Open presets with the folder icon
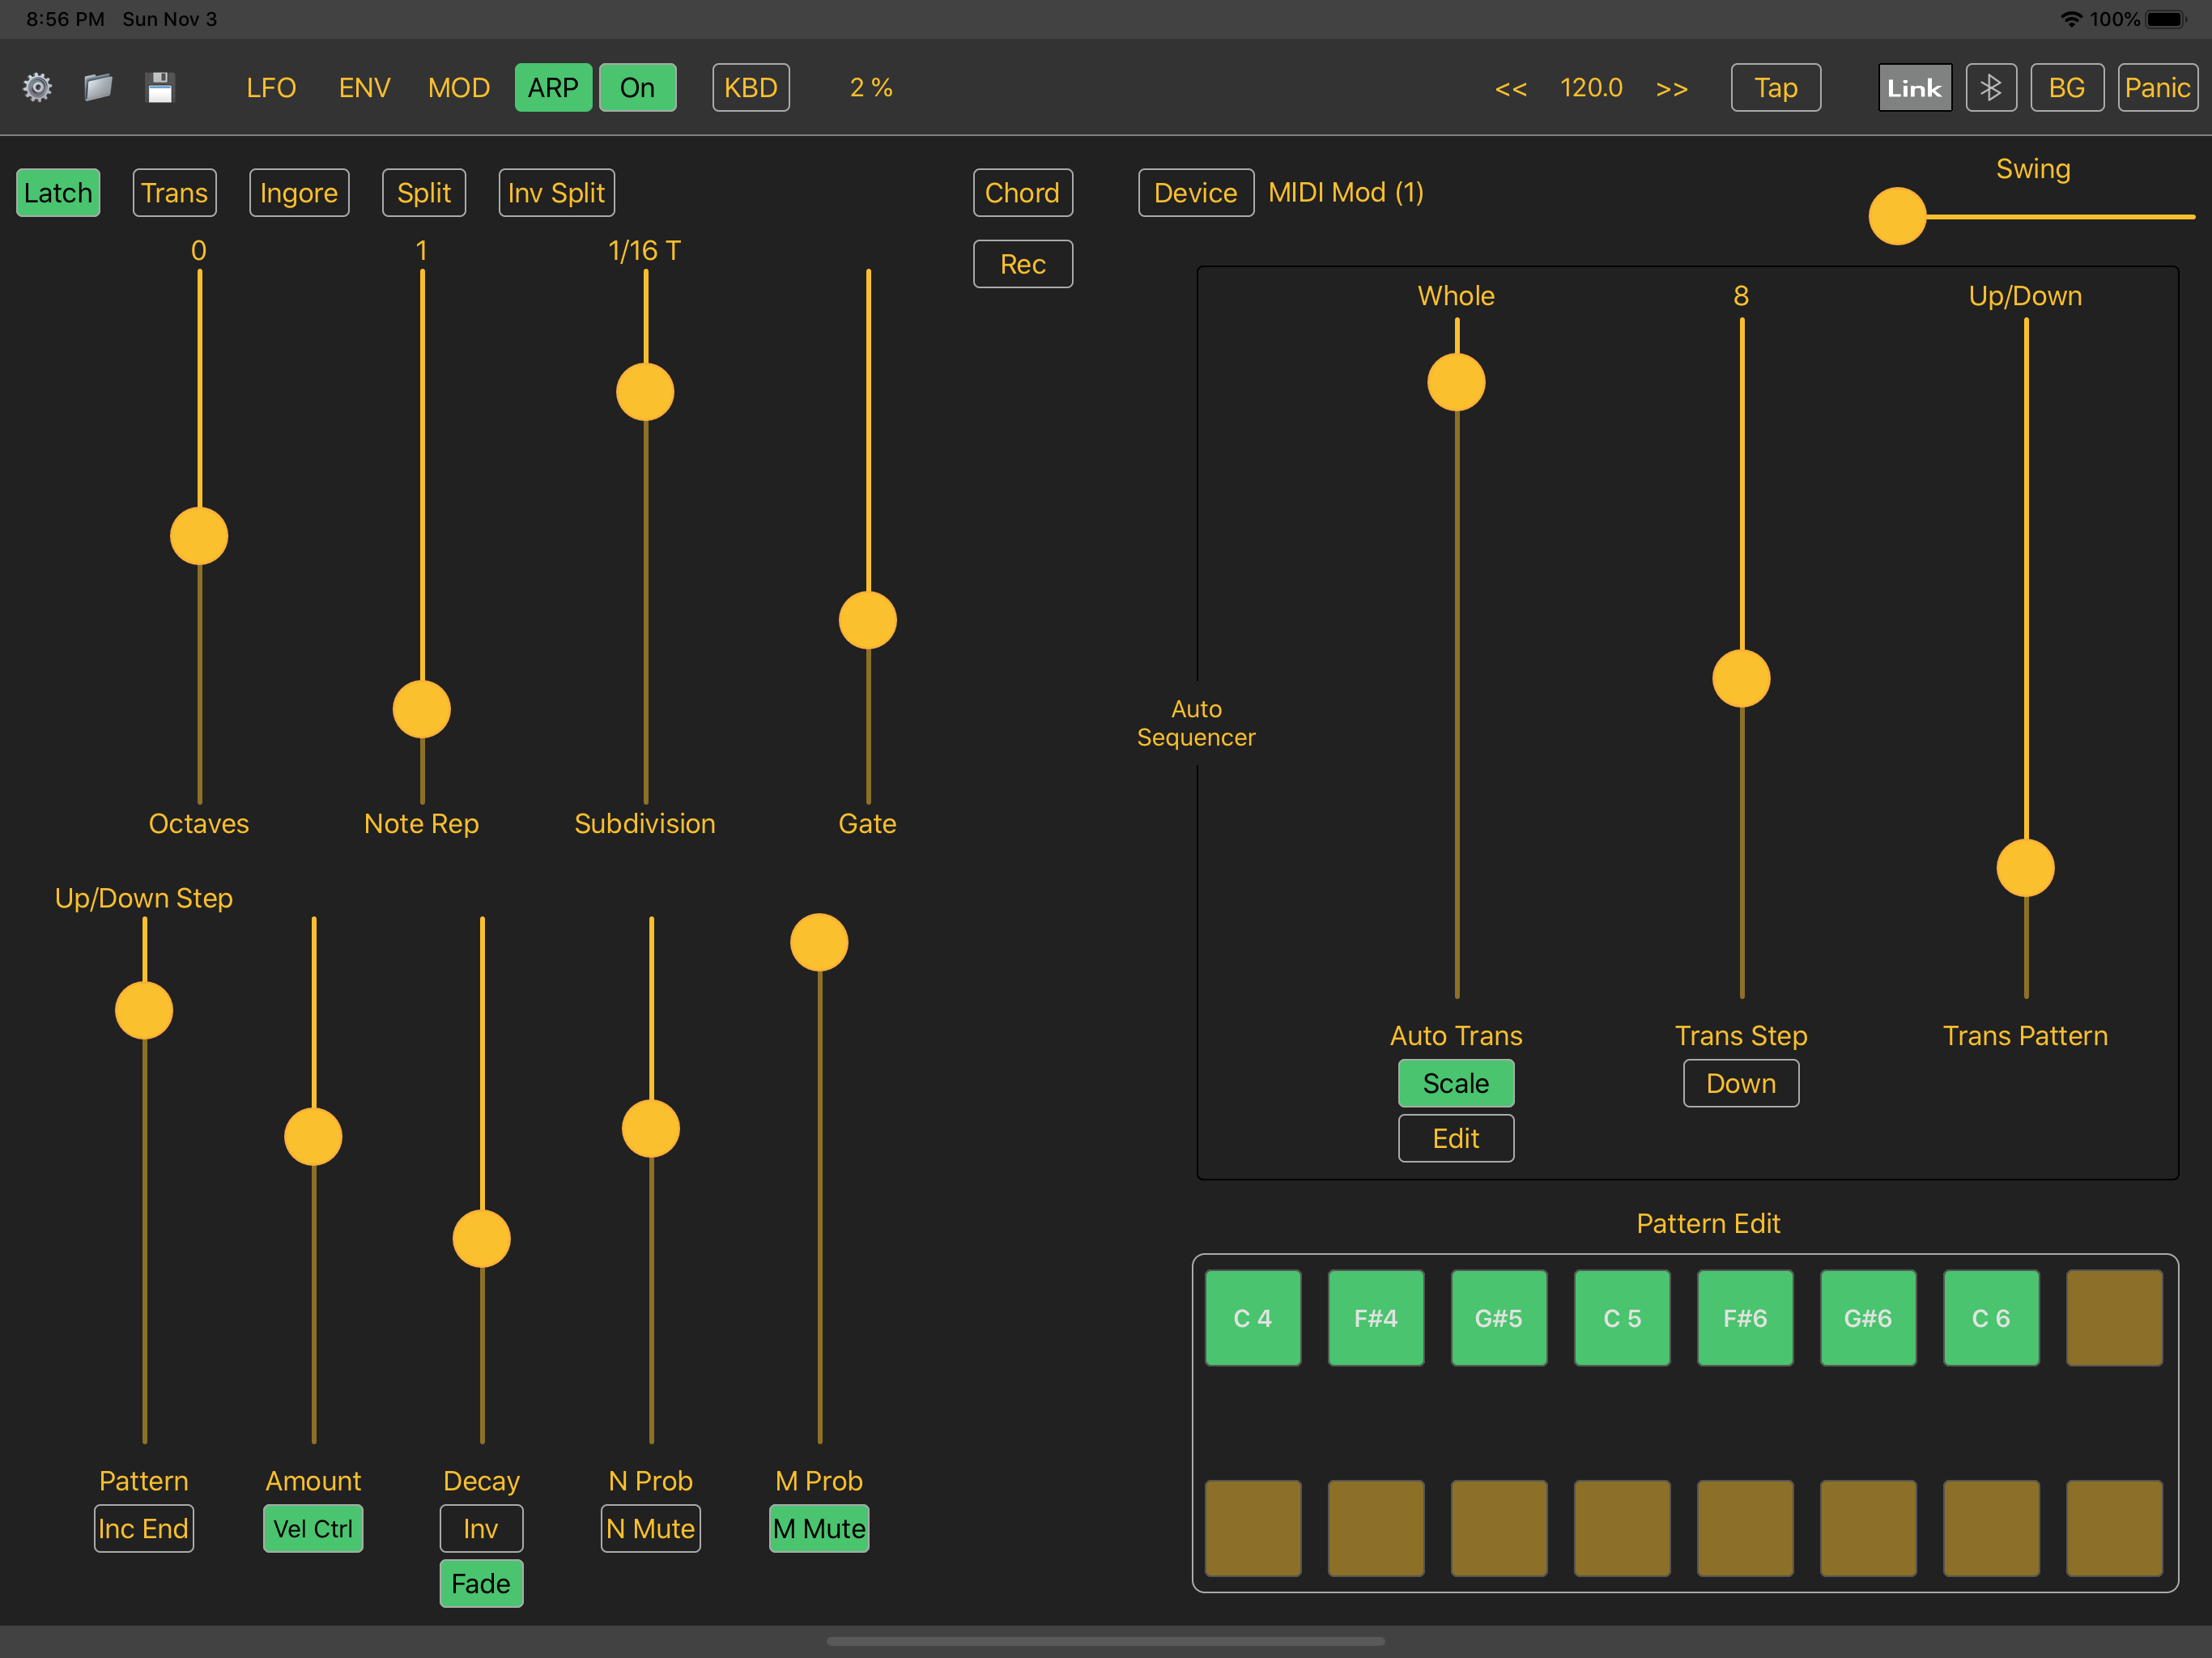The image size is (2212, 1658). (98, 88)
